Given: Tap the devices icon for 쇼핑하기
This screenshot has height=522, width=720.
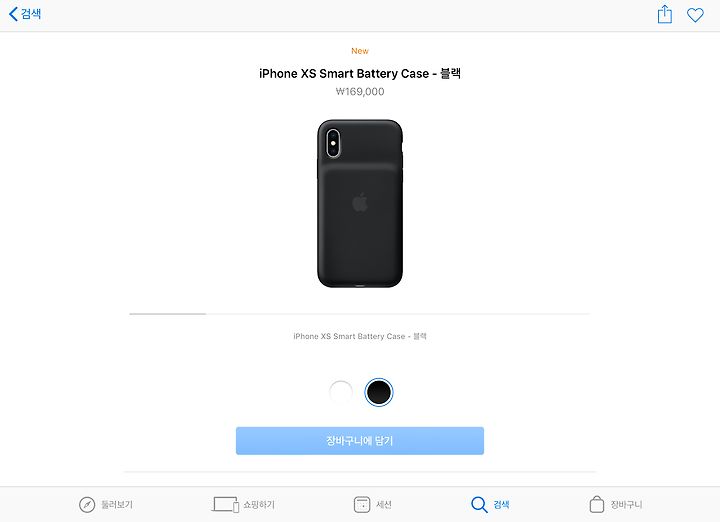Looking at the screenshot, I should 225,505.
